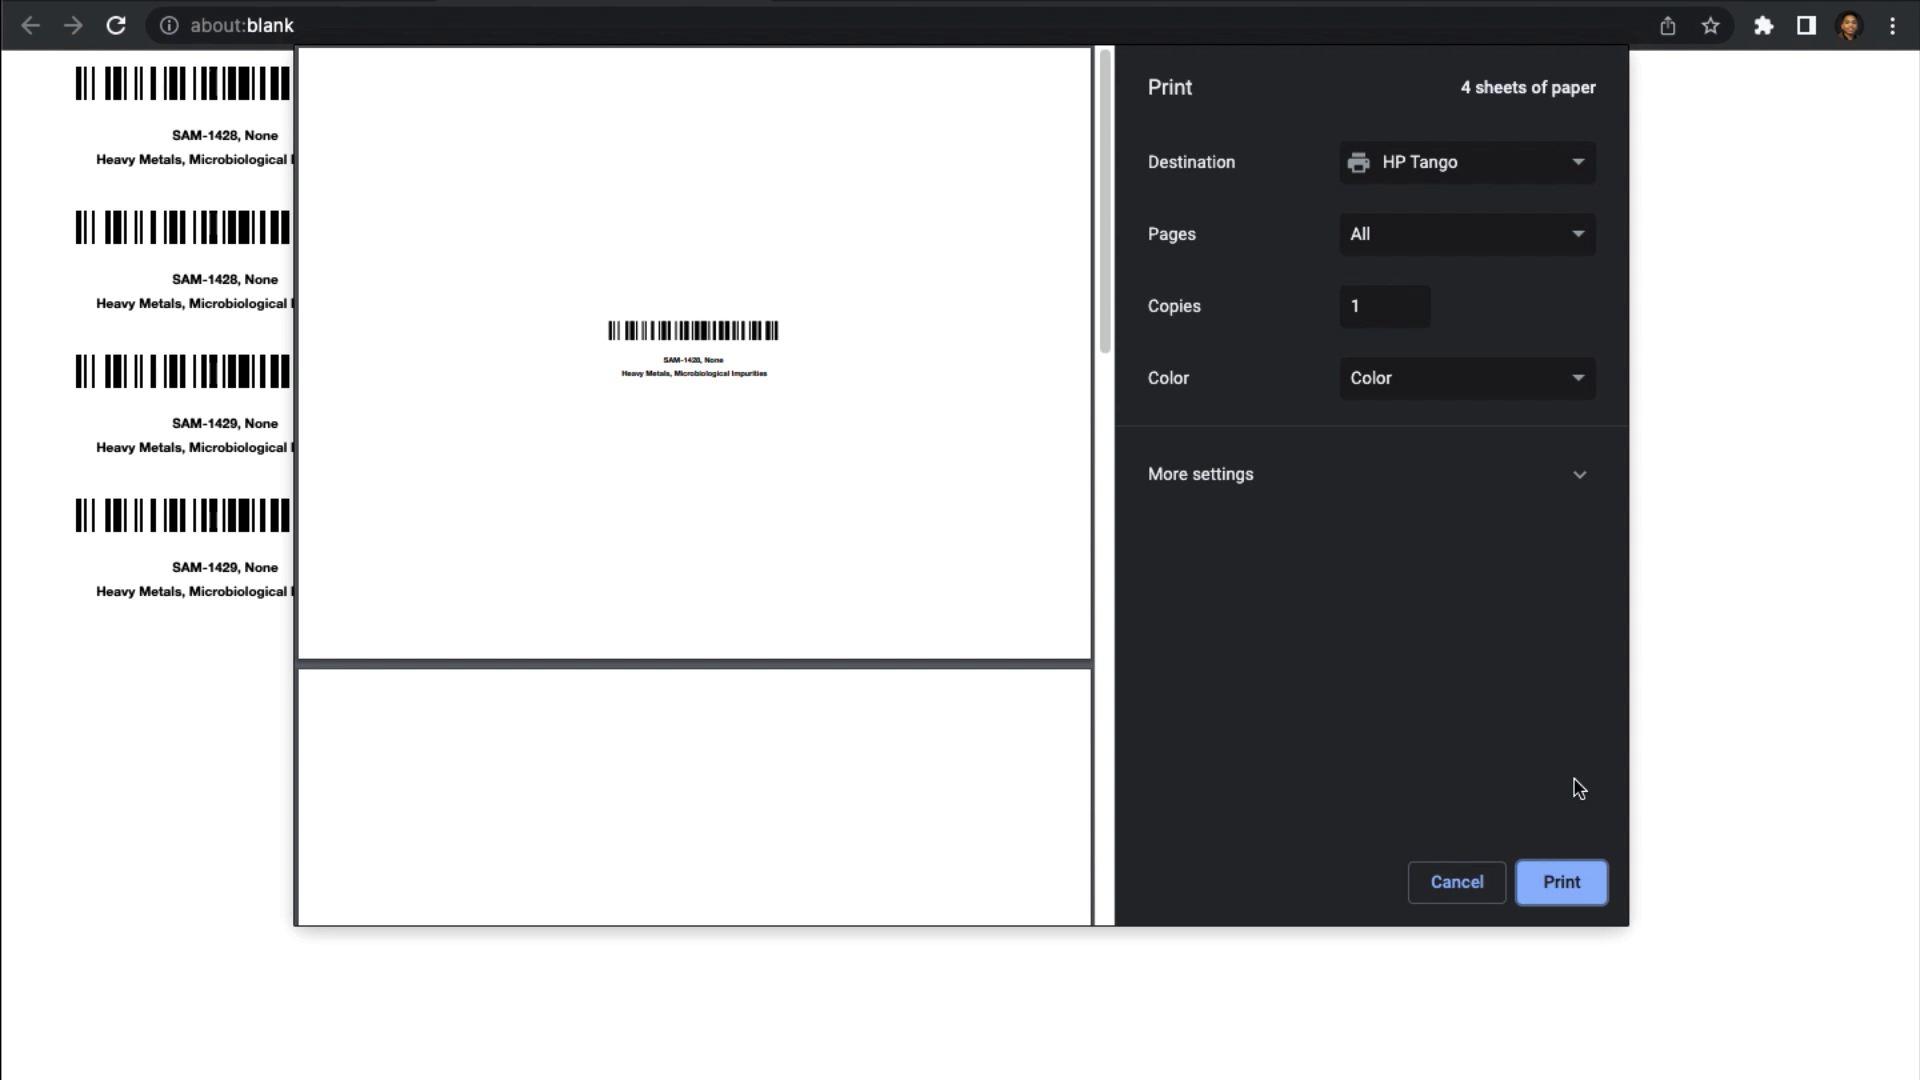Click the HP Tango printer icon
Screen dimensions: 1920x1080
point(1360,161)
